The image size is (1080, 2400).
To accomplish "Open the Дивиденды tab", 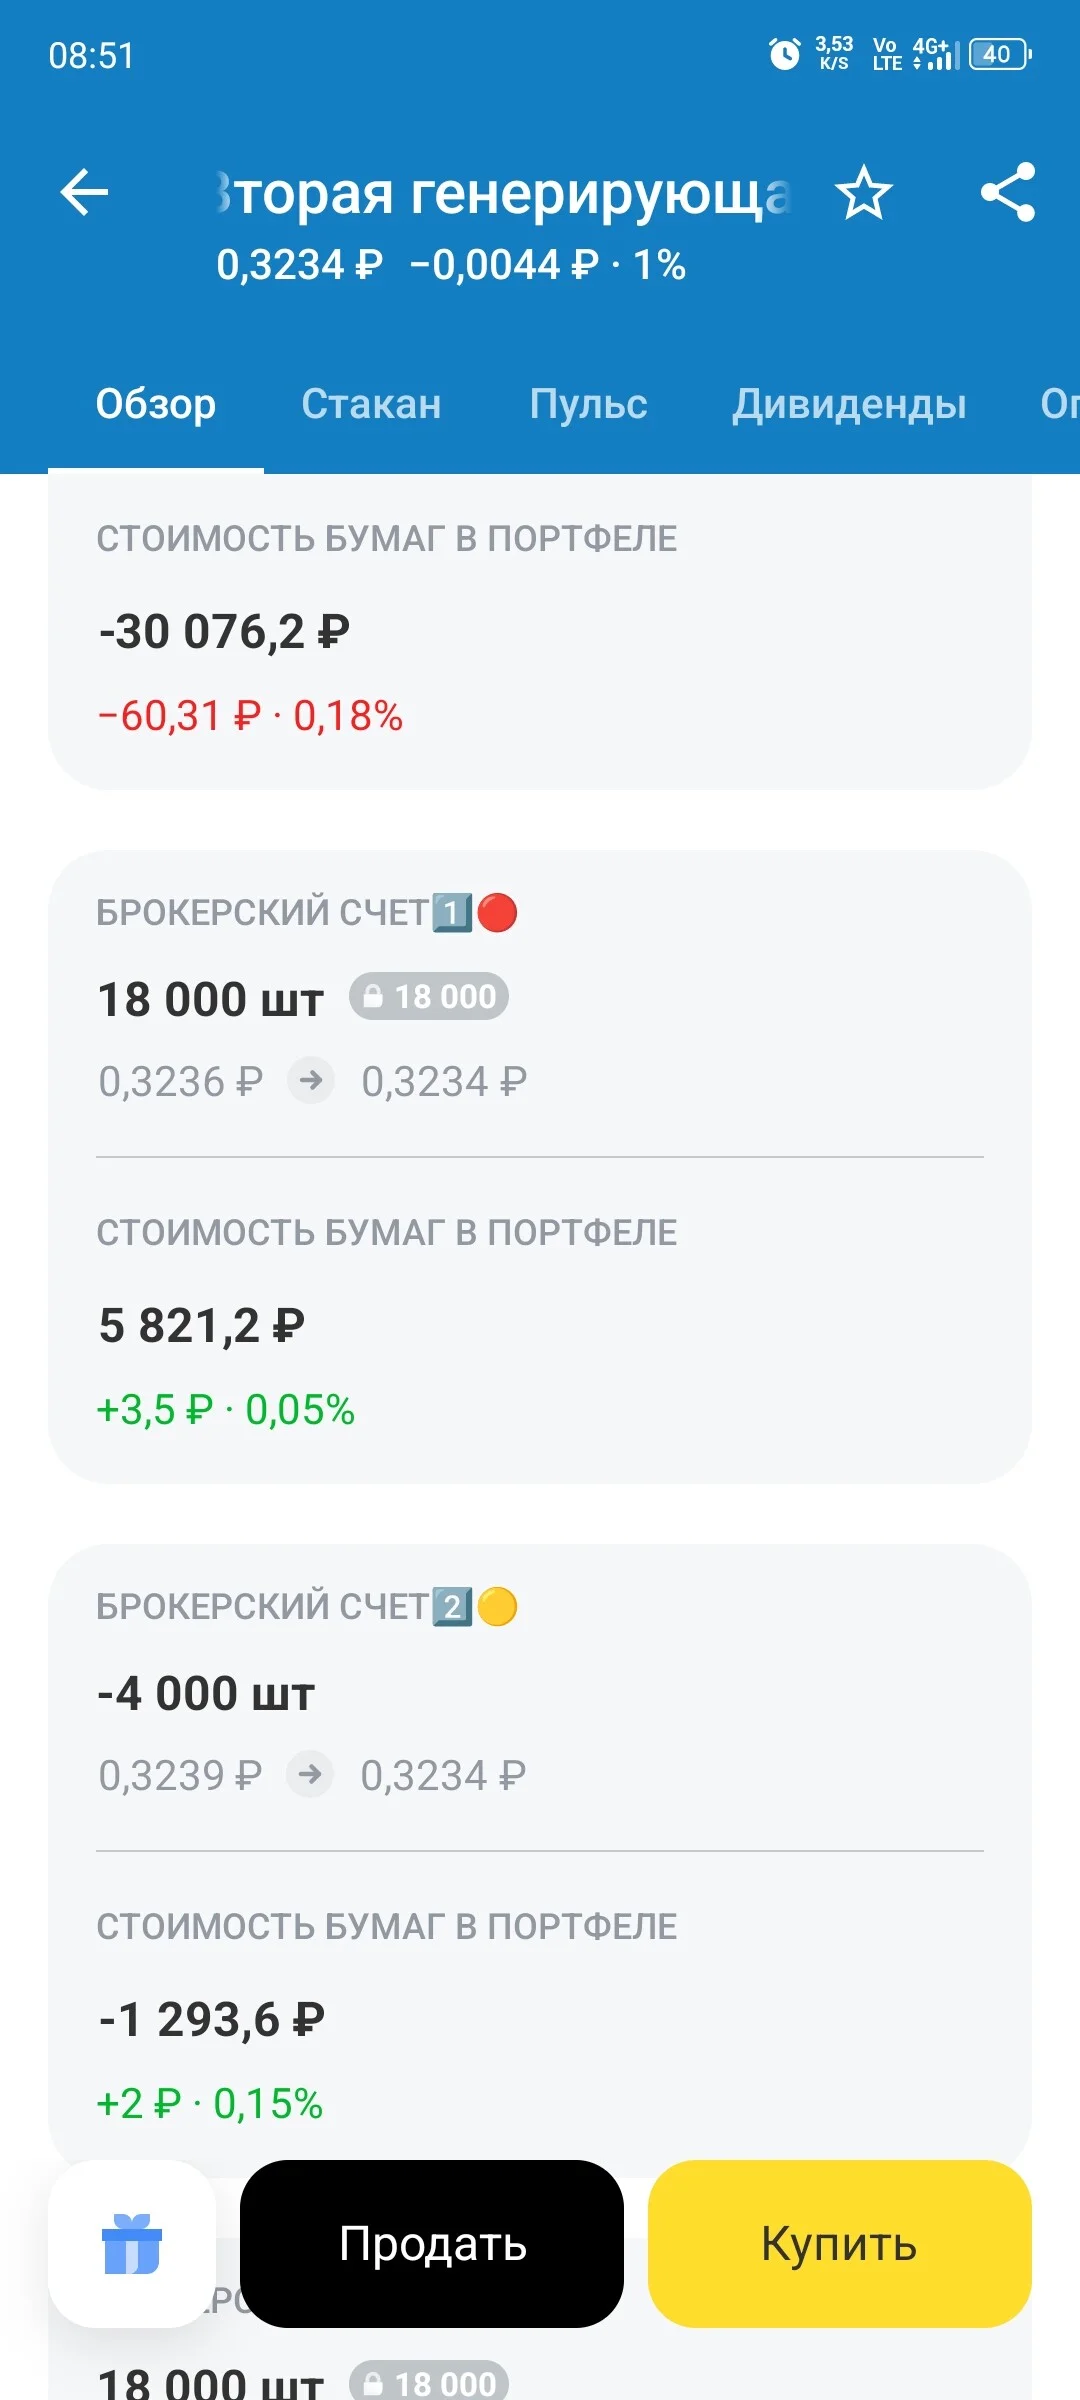I will (x=849, y=404).
